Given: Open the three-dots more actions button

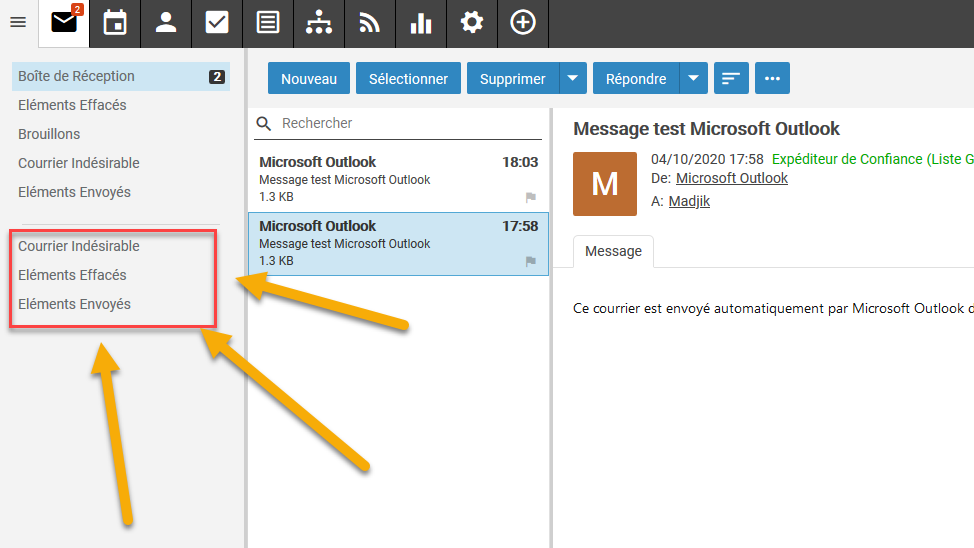Looking at the screenshot, I should tap(772, 79).
